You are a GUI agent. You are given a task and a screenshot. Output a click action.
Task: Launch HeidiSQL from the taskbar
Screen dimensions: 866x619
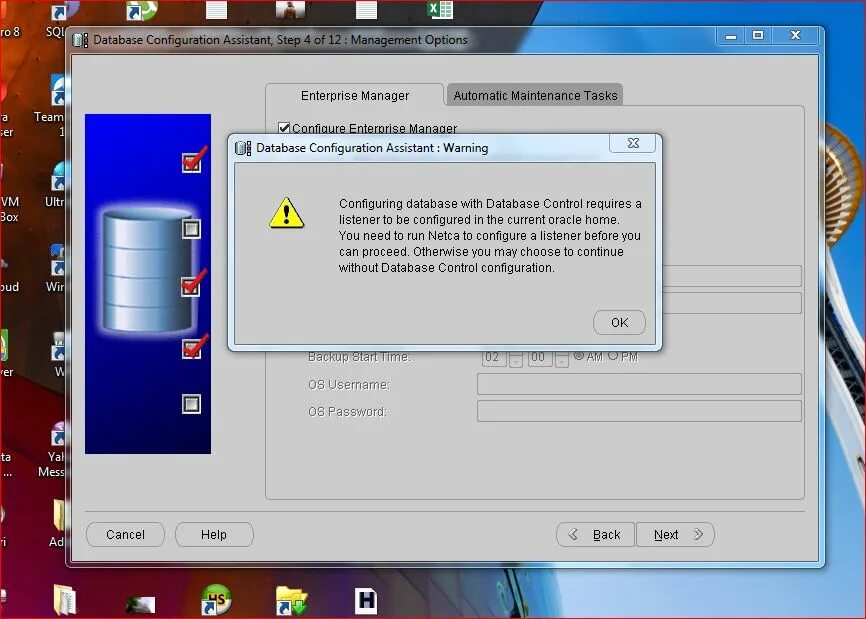click(215, 600)
